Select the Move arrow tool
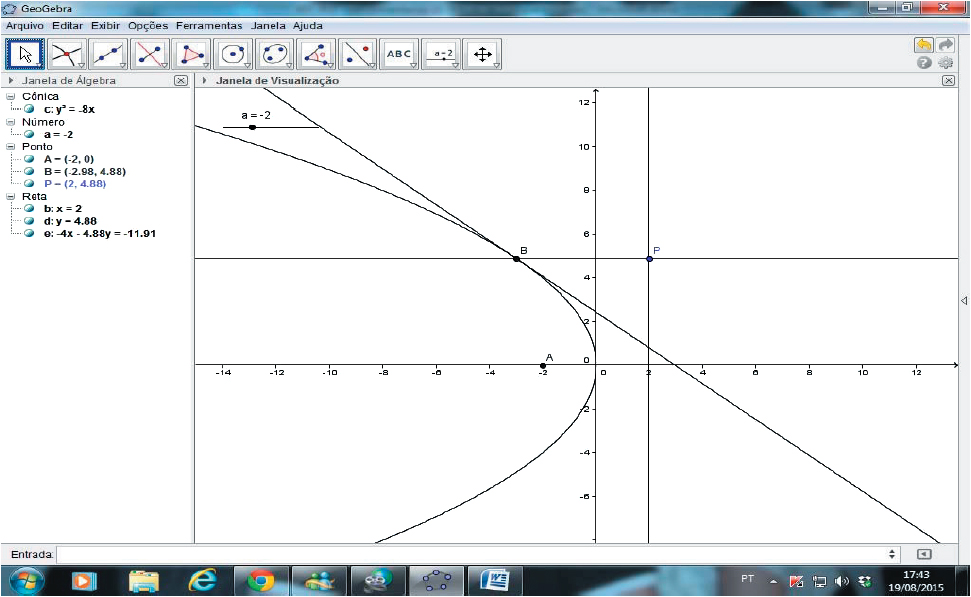 25,54
